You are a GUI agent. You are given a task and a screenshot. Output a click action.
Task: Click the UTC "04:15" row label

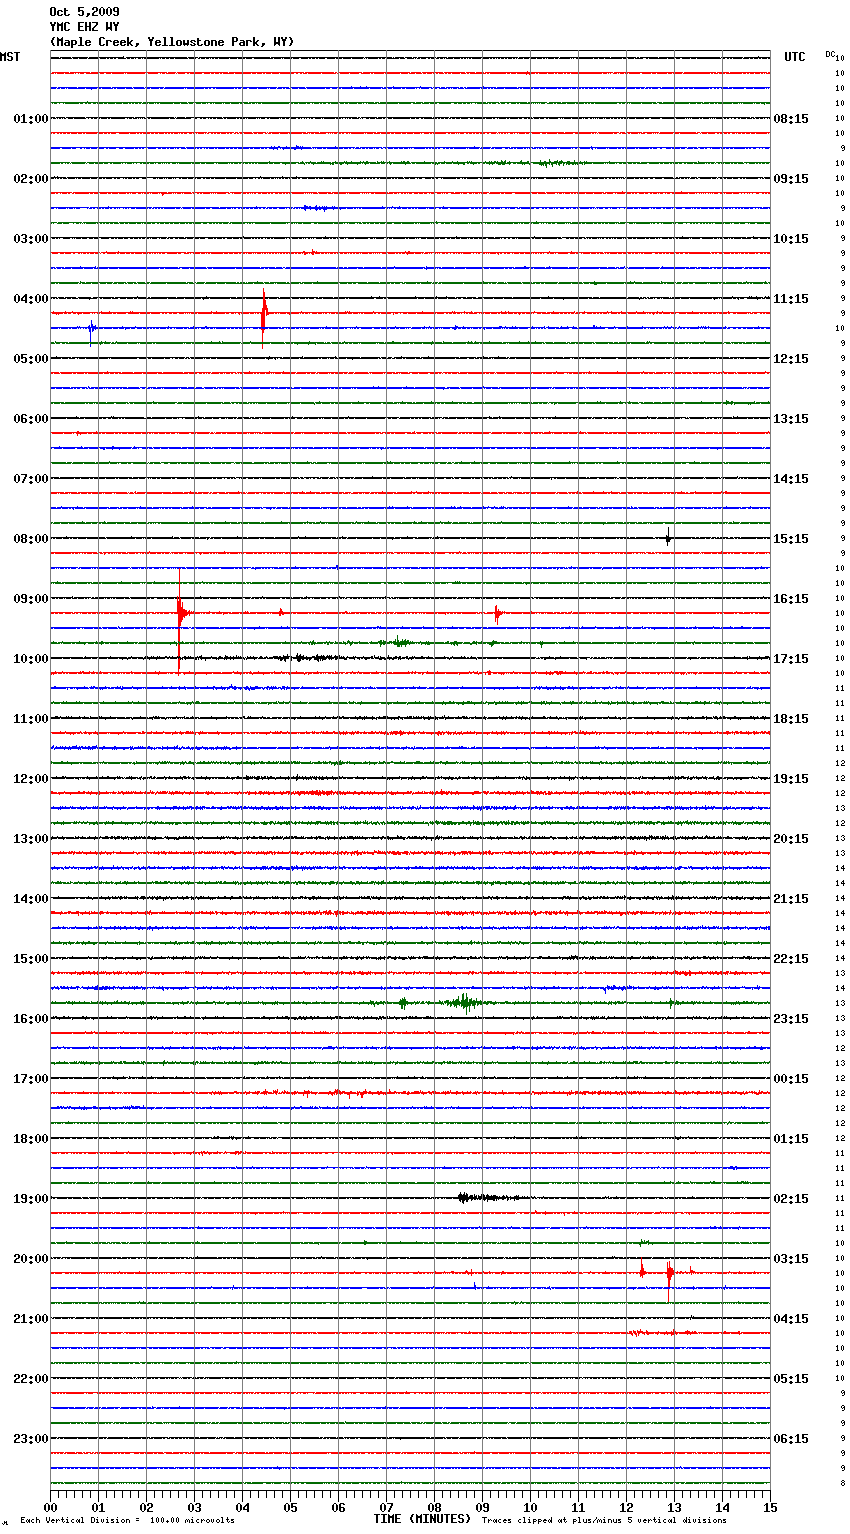[x=791, y=1319]
